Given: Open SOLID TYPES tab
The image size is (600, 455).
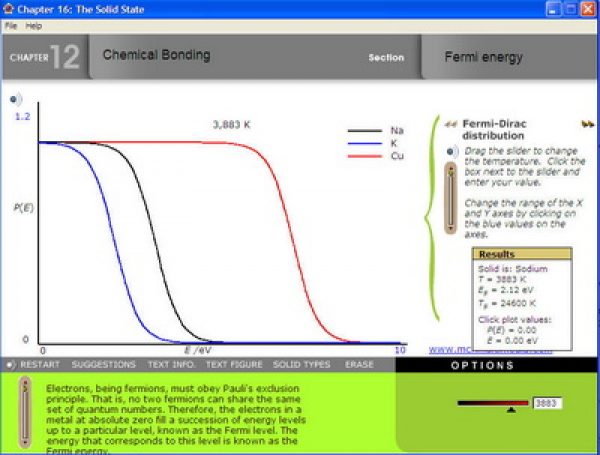Looking at the screenshot, I should pos(302,364).
